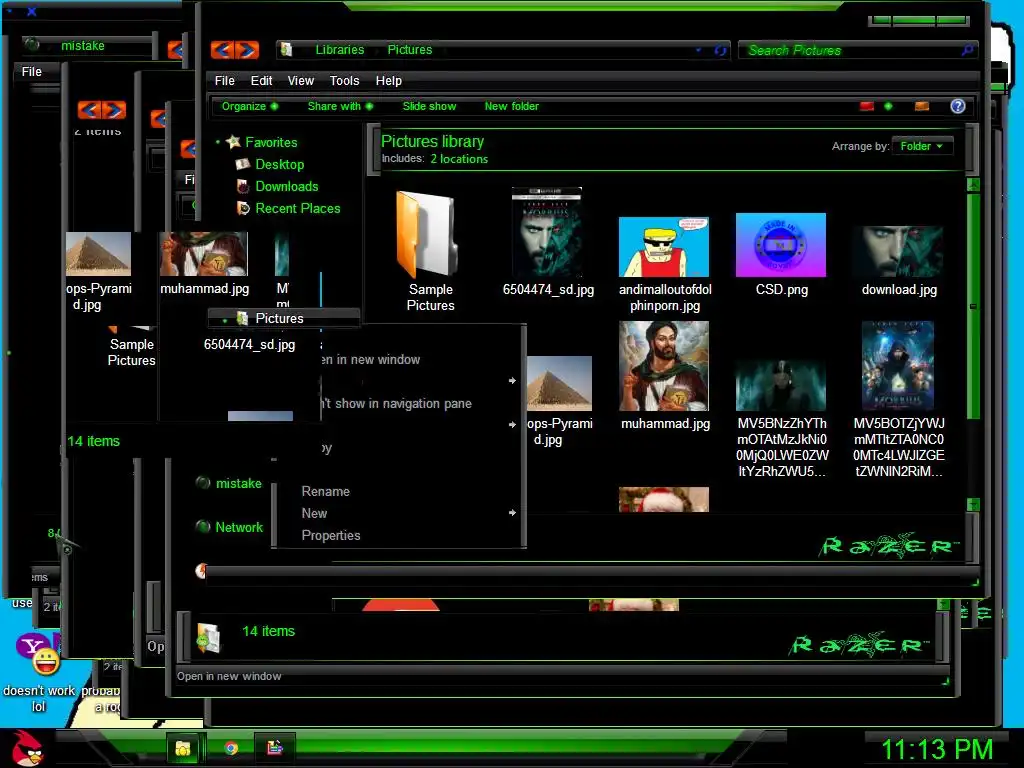Select the download.jpg thumbnail
The height and width of the screenshot is (768, 1024).
(899, 251)
